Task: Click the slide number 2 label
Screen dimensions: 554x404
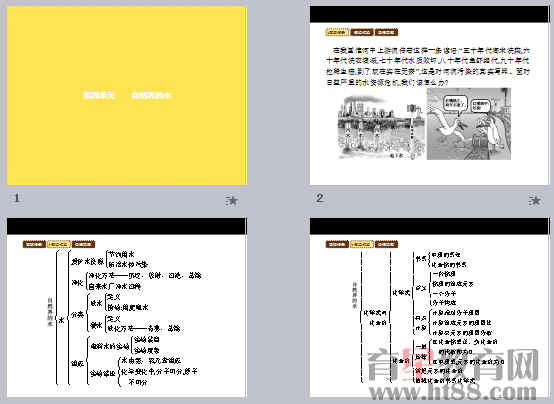Action: tap(320, 198)
